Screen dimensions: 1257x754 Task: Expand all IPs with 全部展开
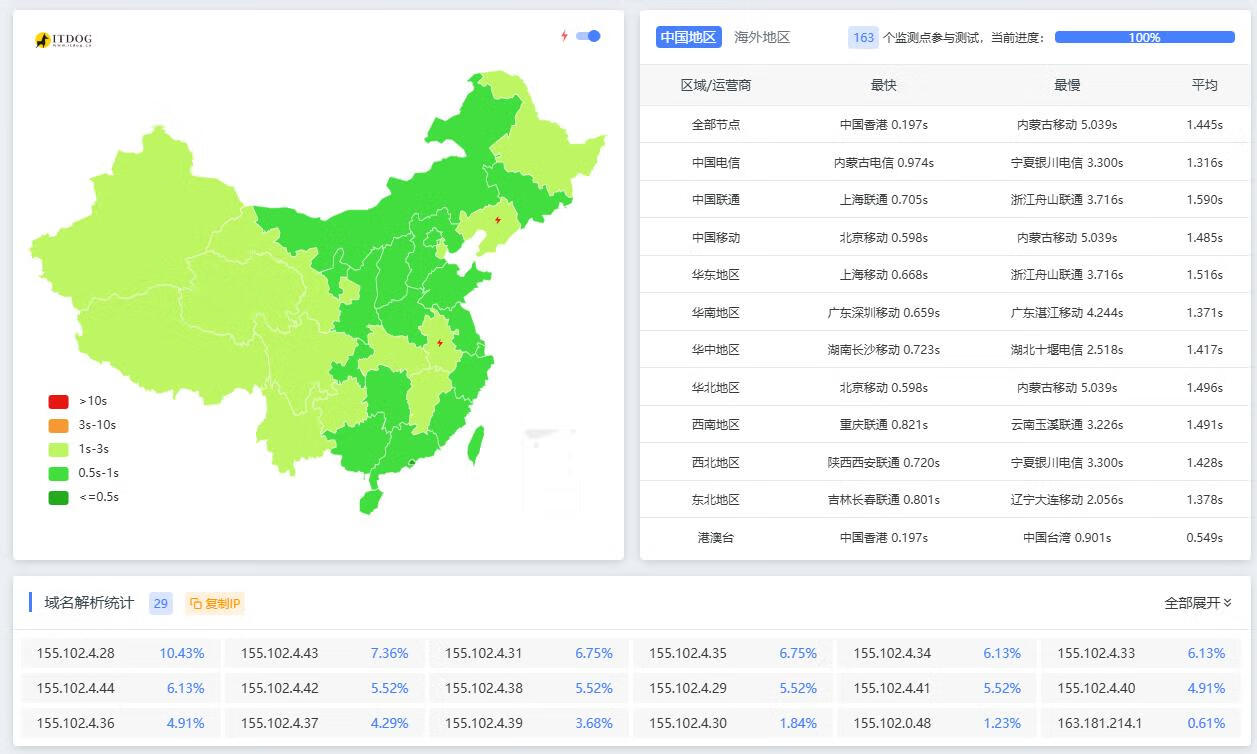(x=1197, y=603)
